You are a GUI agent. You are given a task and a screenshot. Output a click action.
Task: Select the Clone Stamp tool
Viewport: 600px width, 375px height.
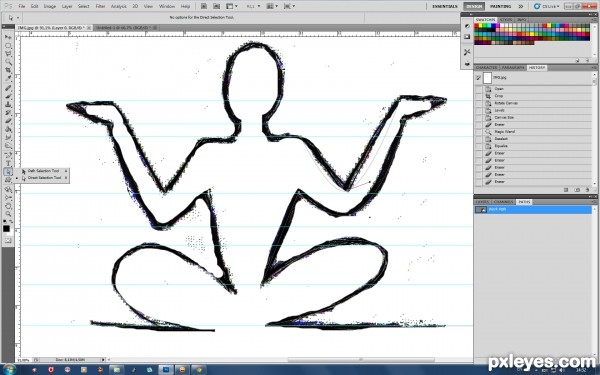8,104
